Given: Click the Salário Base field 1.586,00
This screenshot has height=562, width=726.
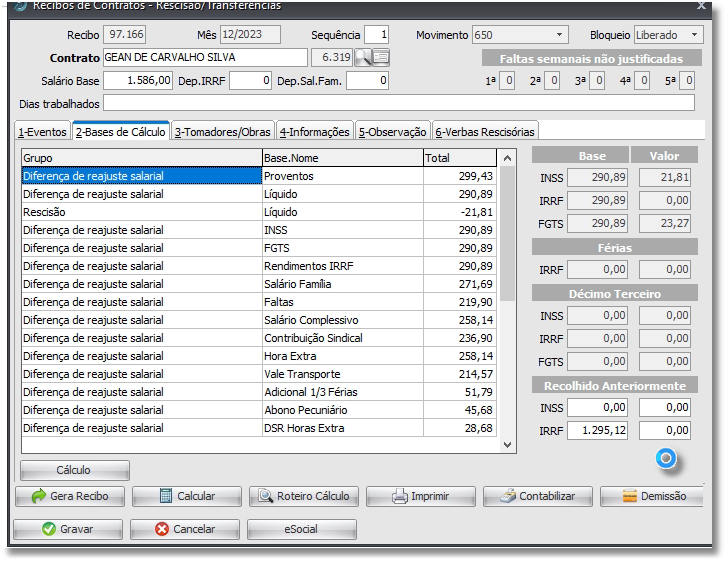Looking at the screenshot, I should coord(138,81).
